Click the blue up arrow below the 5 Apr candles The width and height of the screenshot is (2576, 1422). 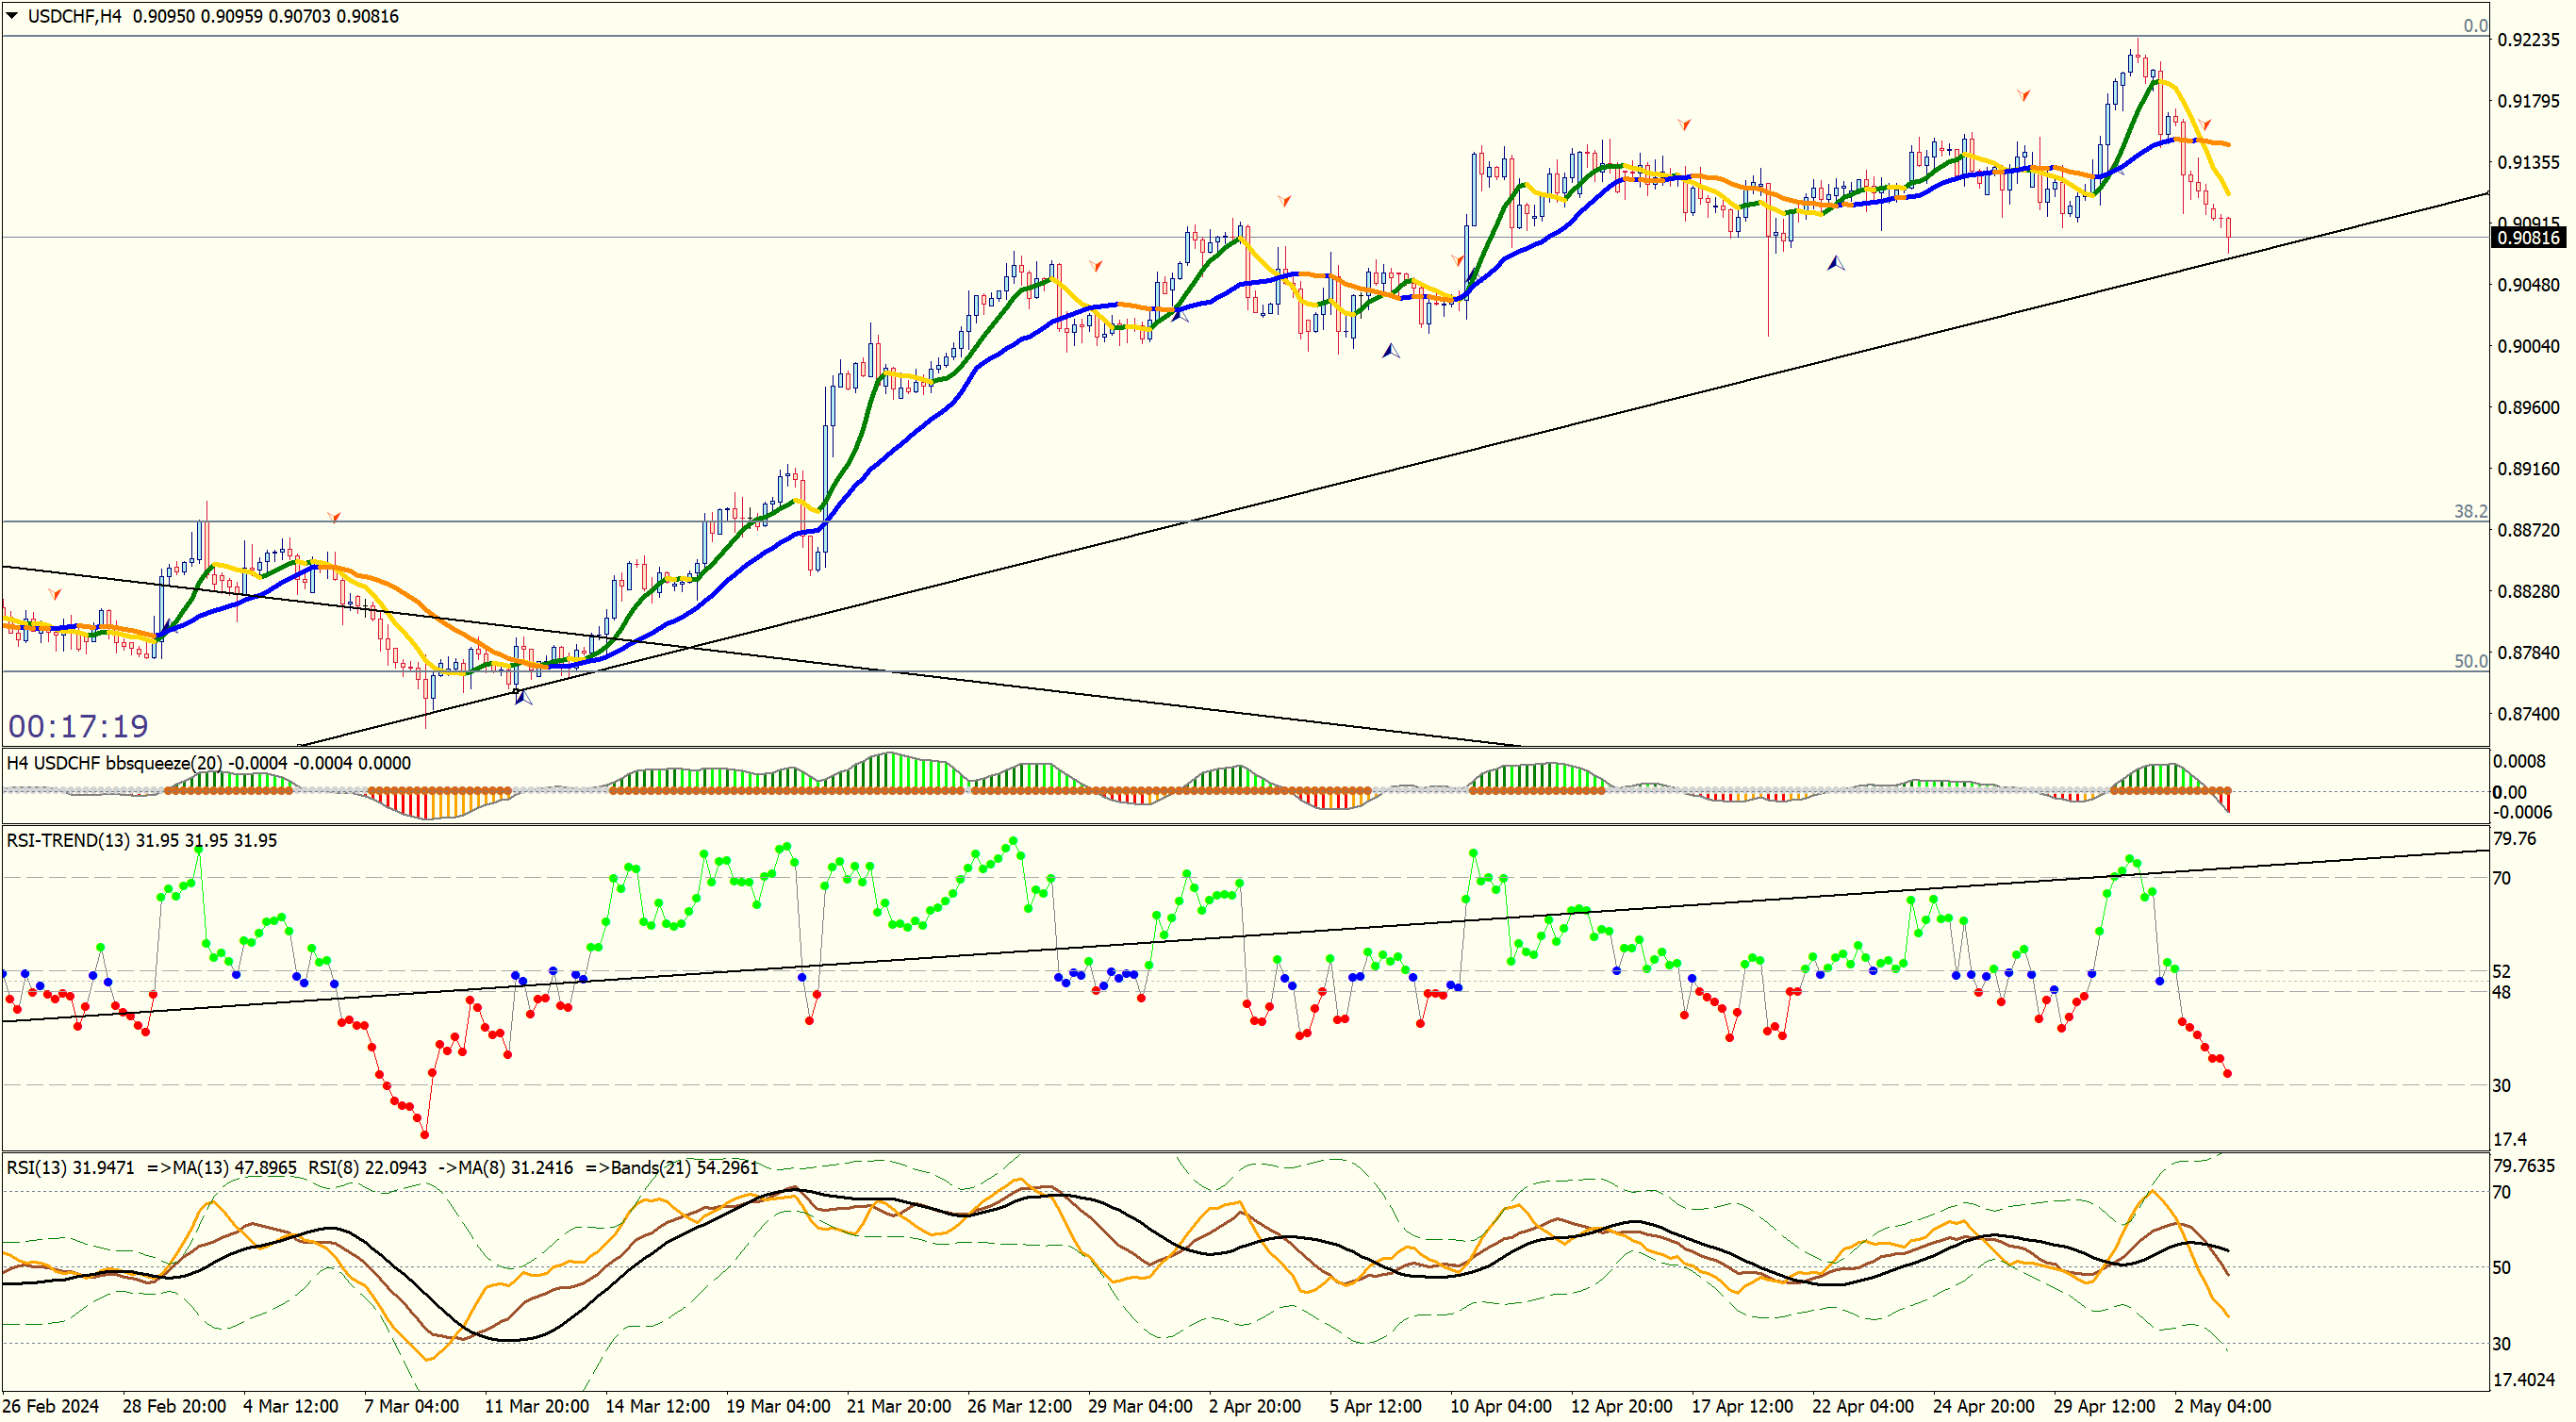[x=1391, y=351]
